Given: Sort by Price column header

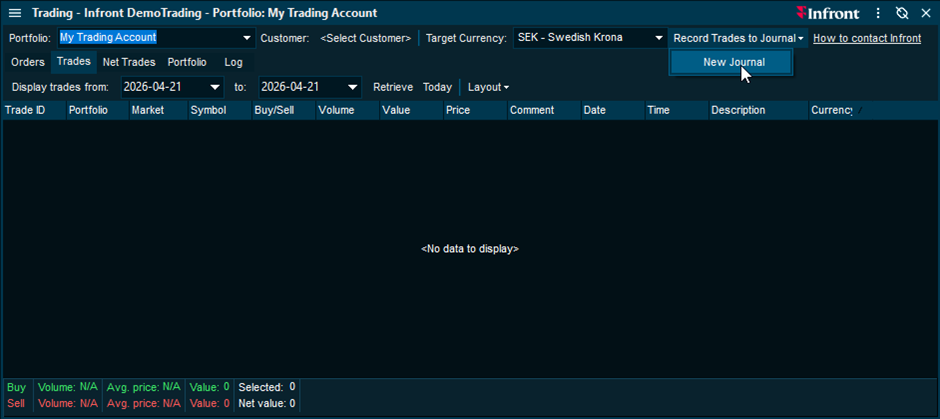Looking at the screenshot, I should [474, 110].
